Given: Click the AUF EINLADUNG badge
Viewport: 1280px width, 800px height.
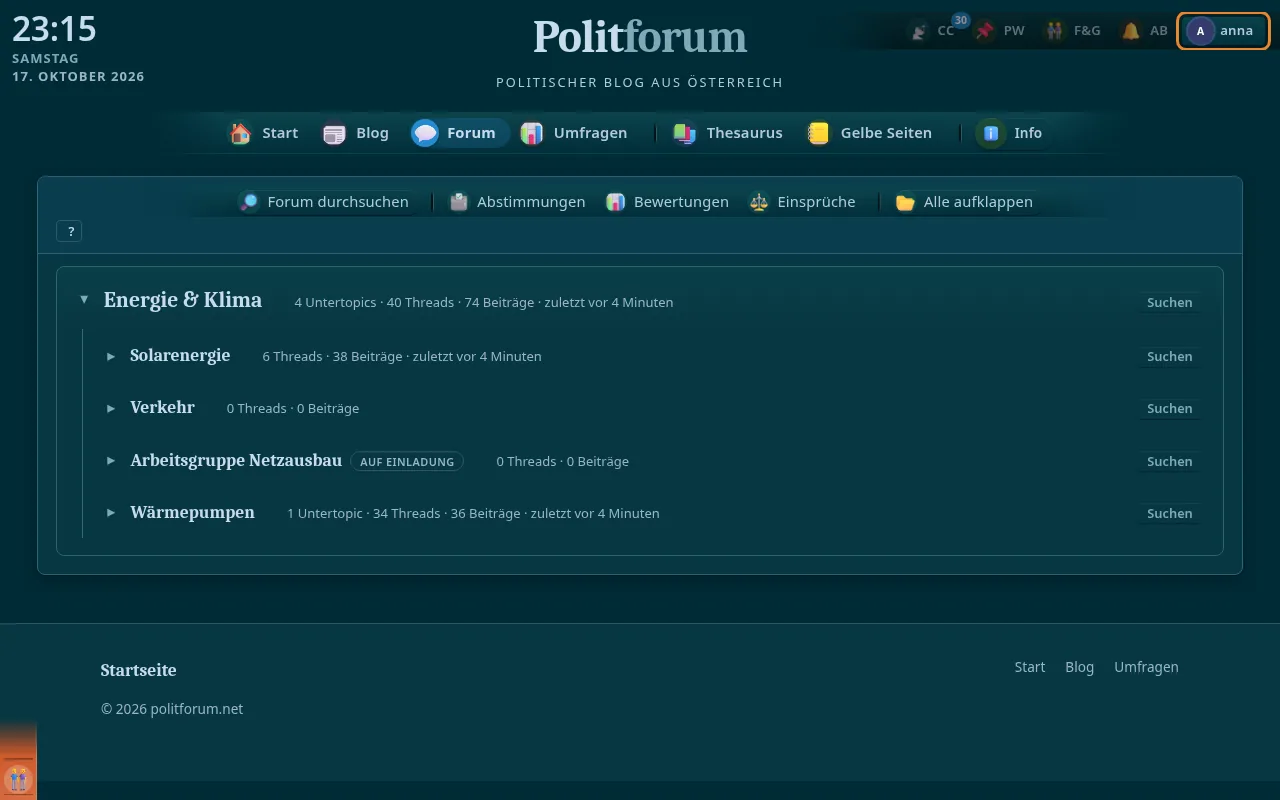Looking at the screenshot, I should (407, 461).
